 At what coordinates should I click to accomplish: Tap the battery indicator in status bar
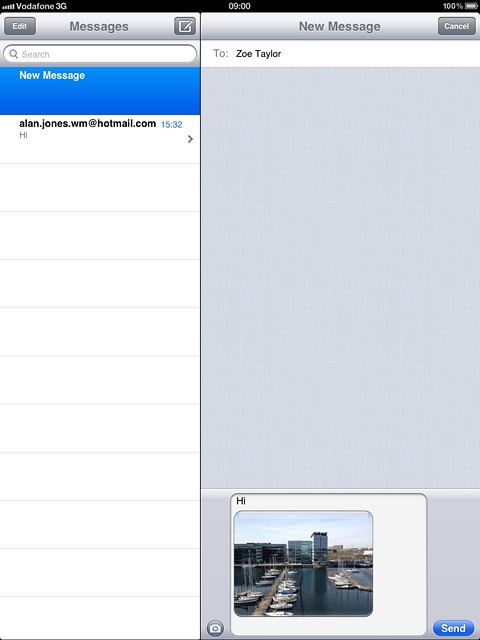pos(471,6)
